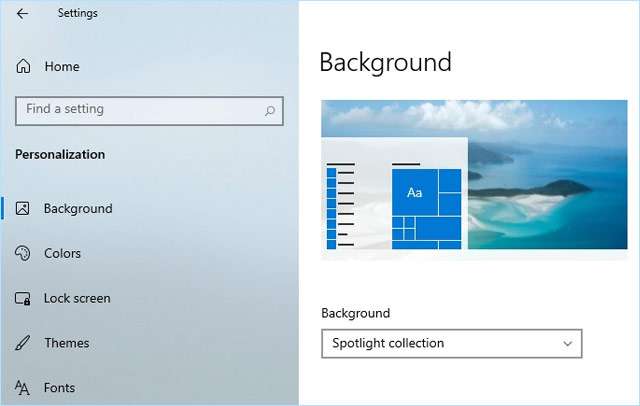Click the Lock screen monitor icon
Viewport: 640px width, 406px height.
tap(22, 298)
